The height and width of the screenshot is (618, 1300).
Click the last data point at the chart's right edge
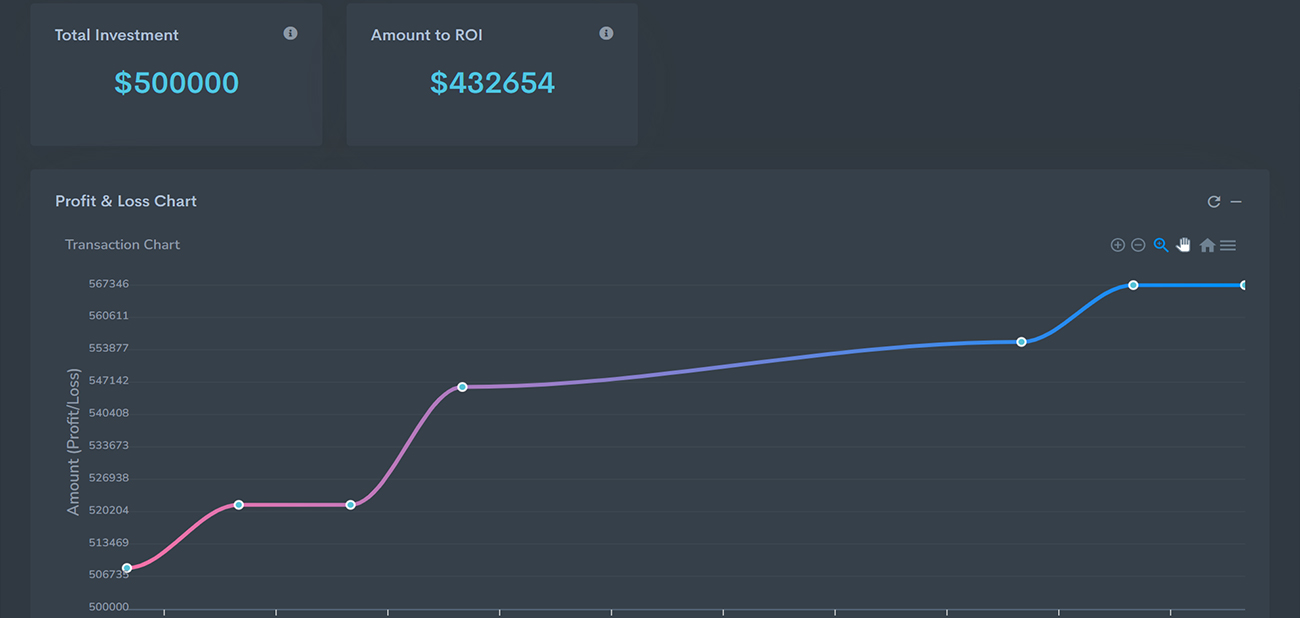(x=1243, y=285)
